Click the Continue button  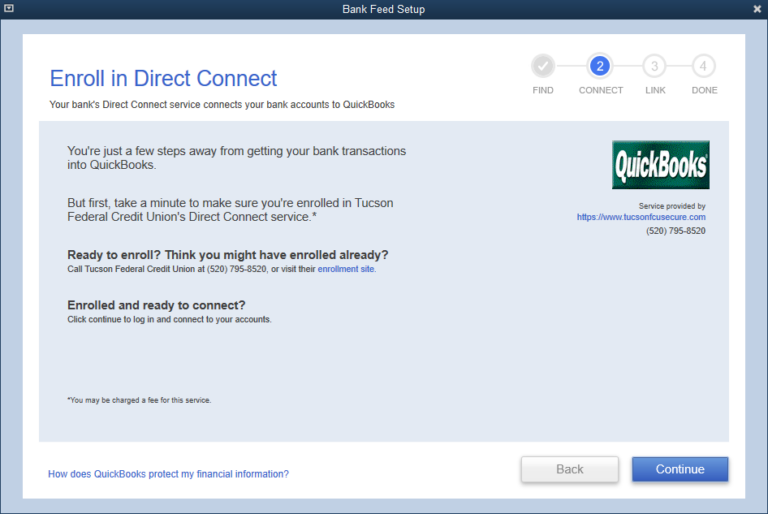point(680,469)
